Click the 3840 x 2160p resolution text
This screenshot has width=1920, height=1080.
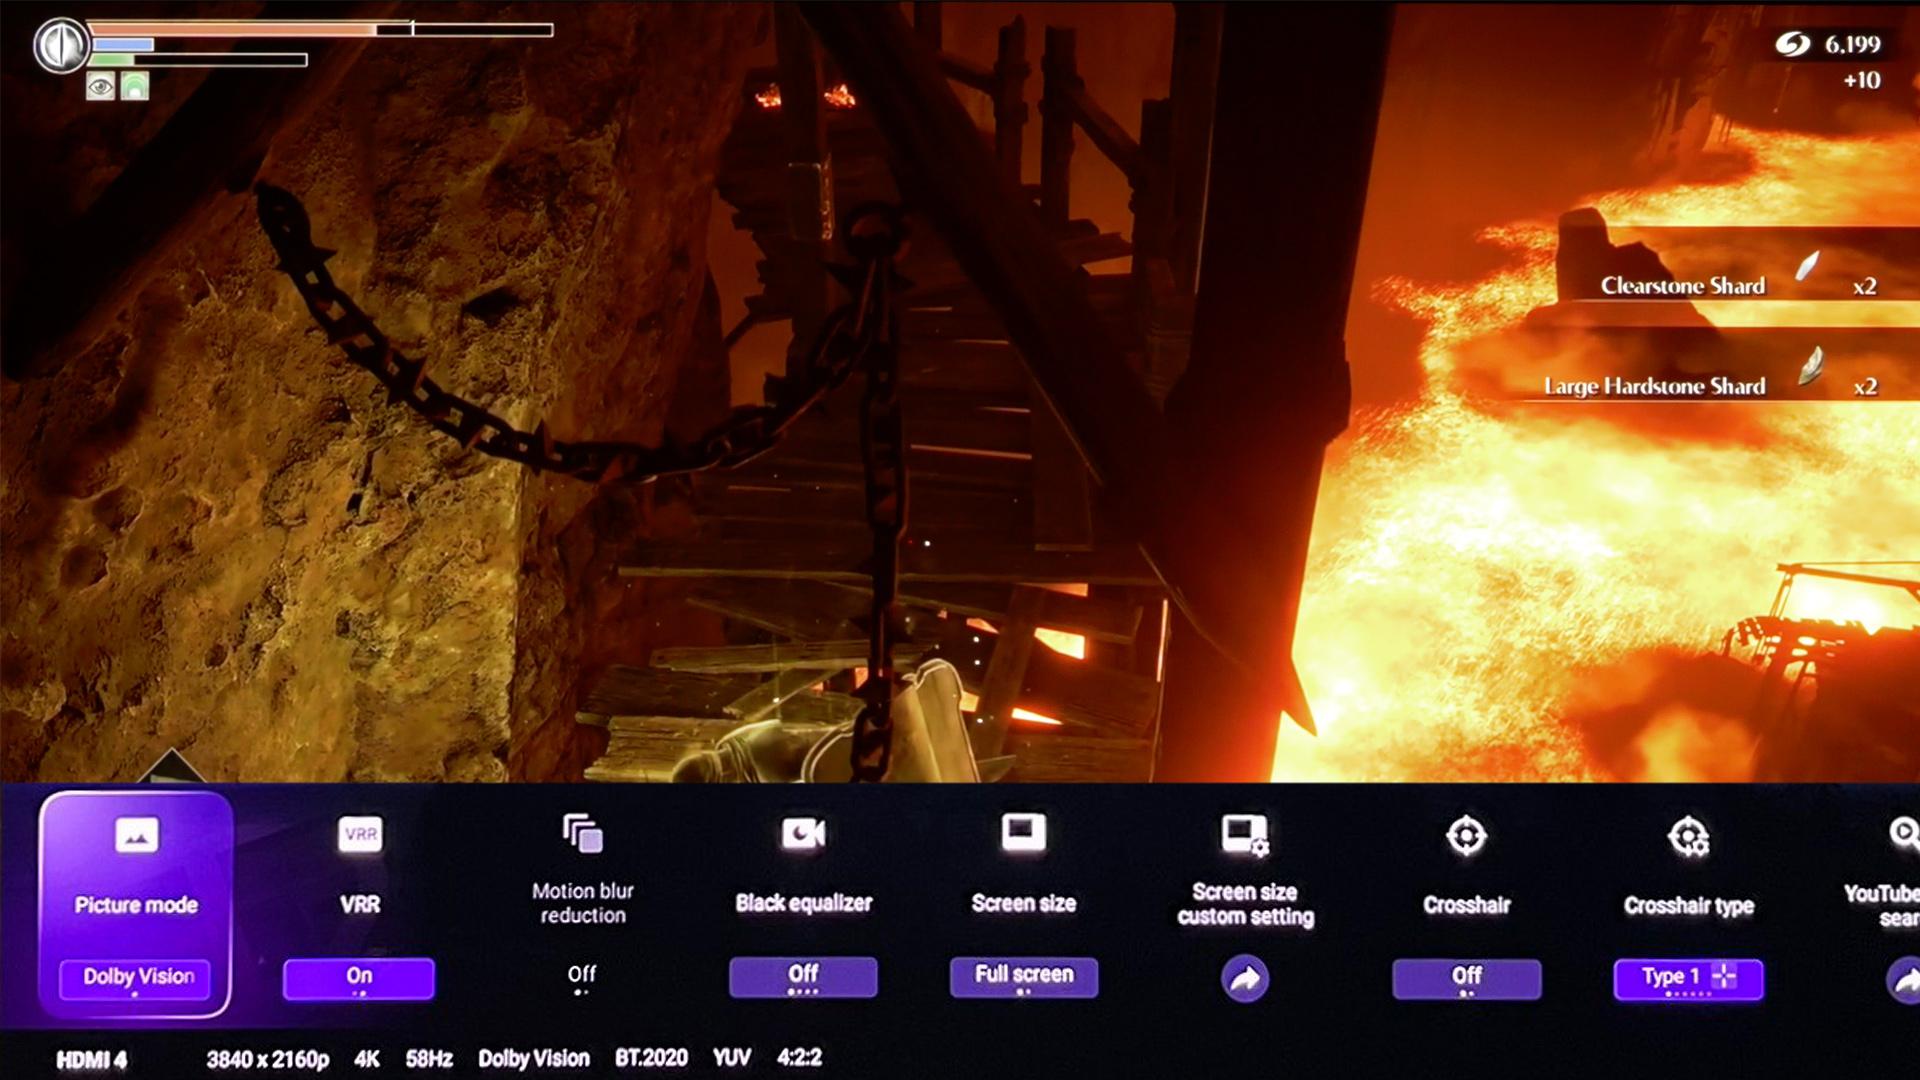pos(268,1060)
